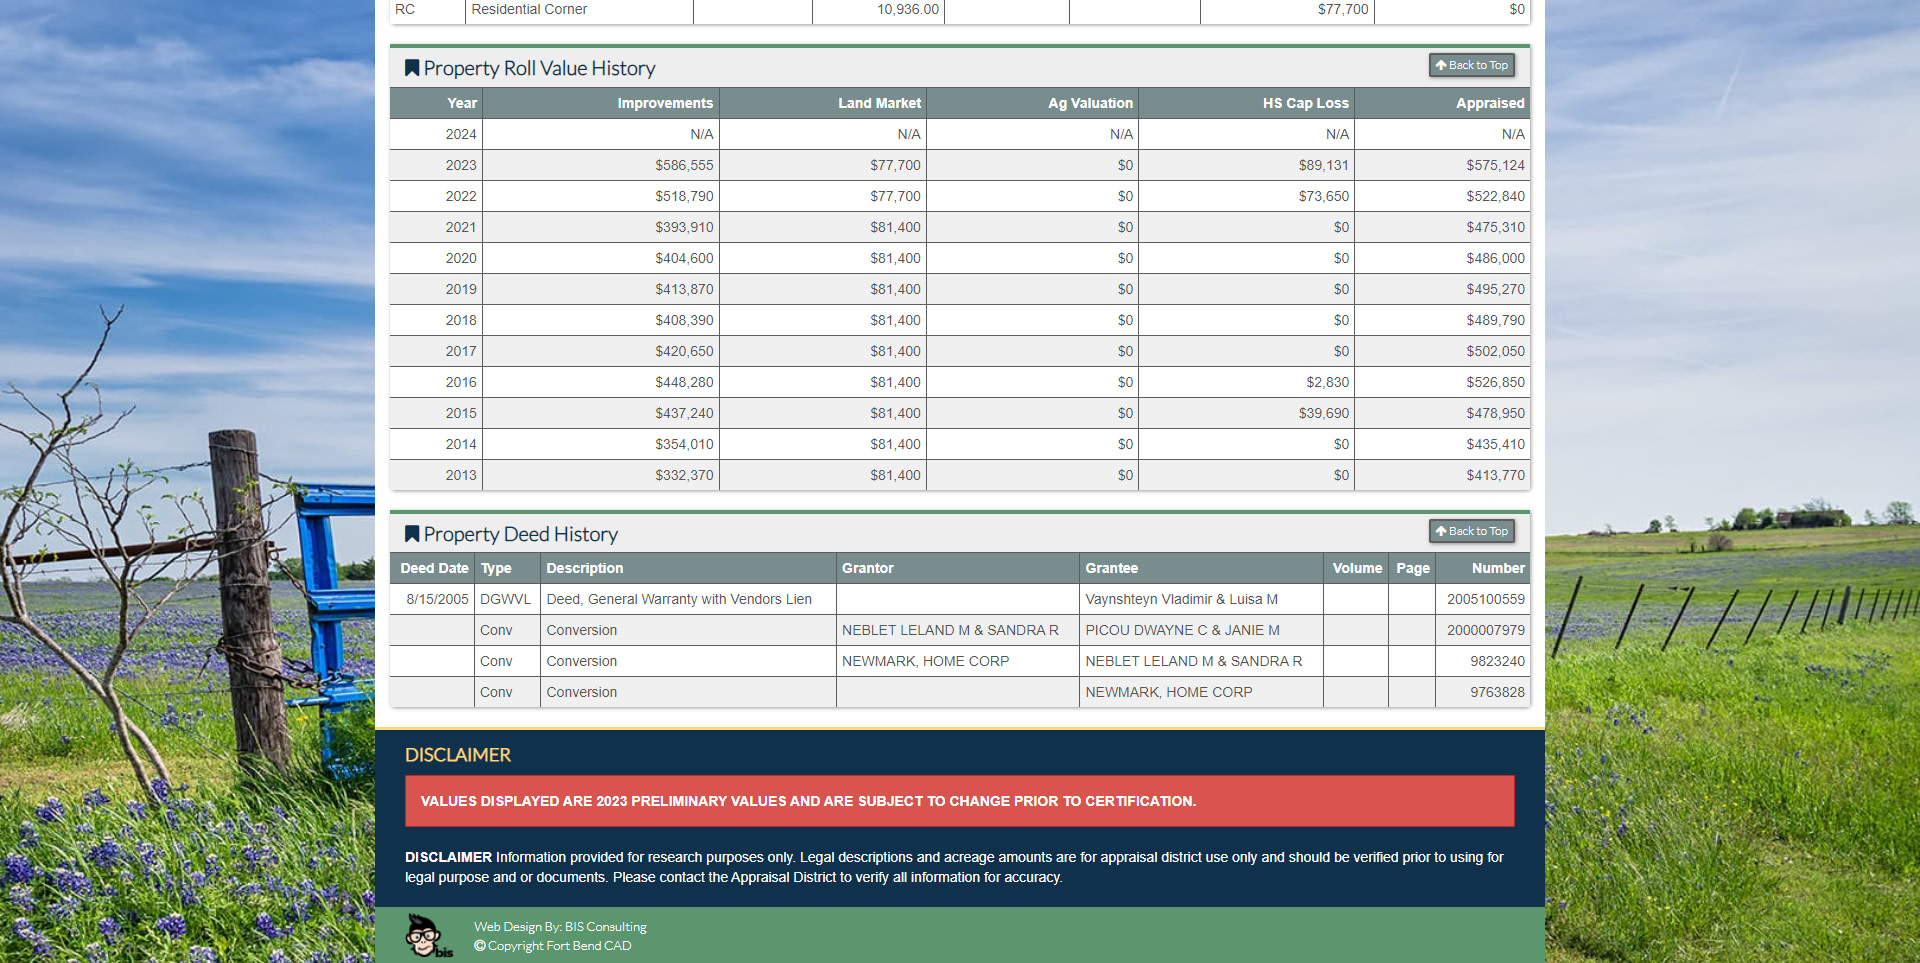1920x963 pixels.
Task: Select the 2020 appraised value $486,000
Action: [1495, 258]
